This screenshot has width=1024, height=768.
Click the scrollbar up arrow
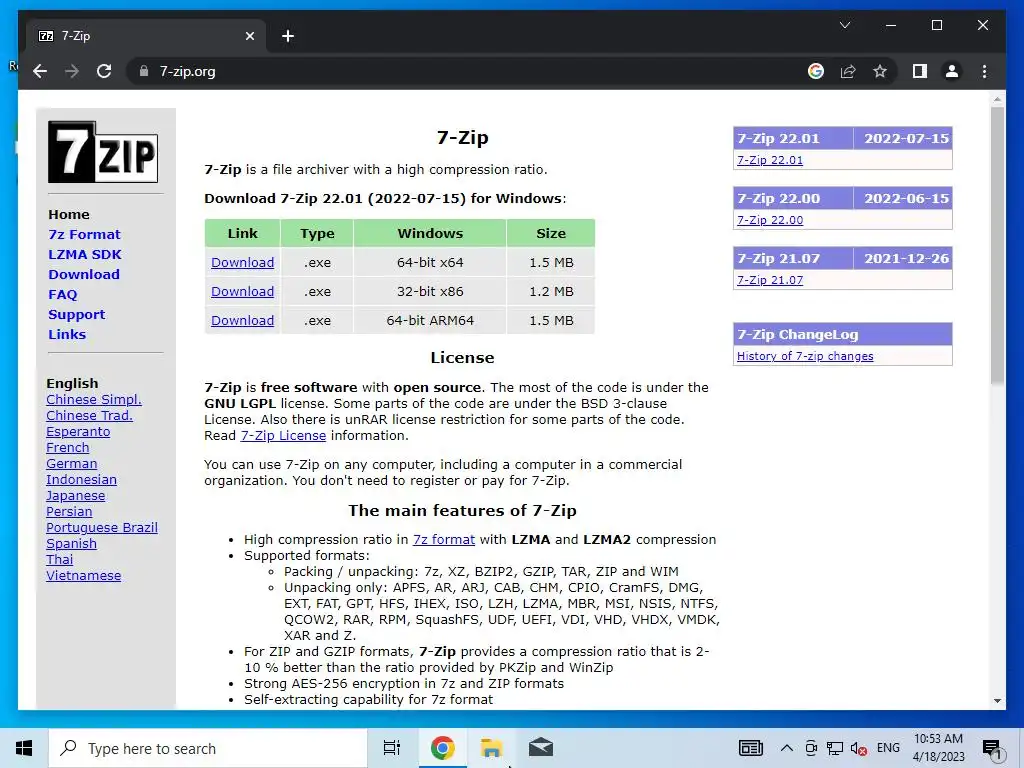(x=997, y=99)
